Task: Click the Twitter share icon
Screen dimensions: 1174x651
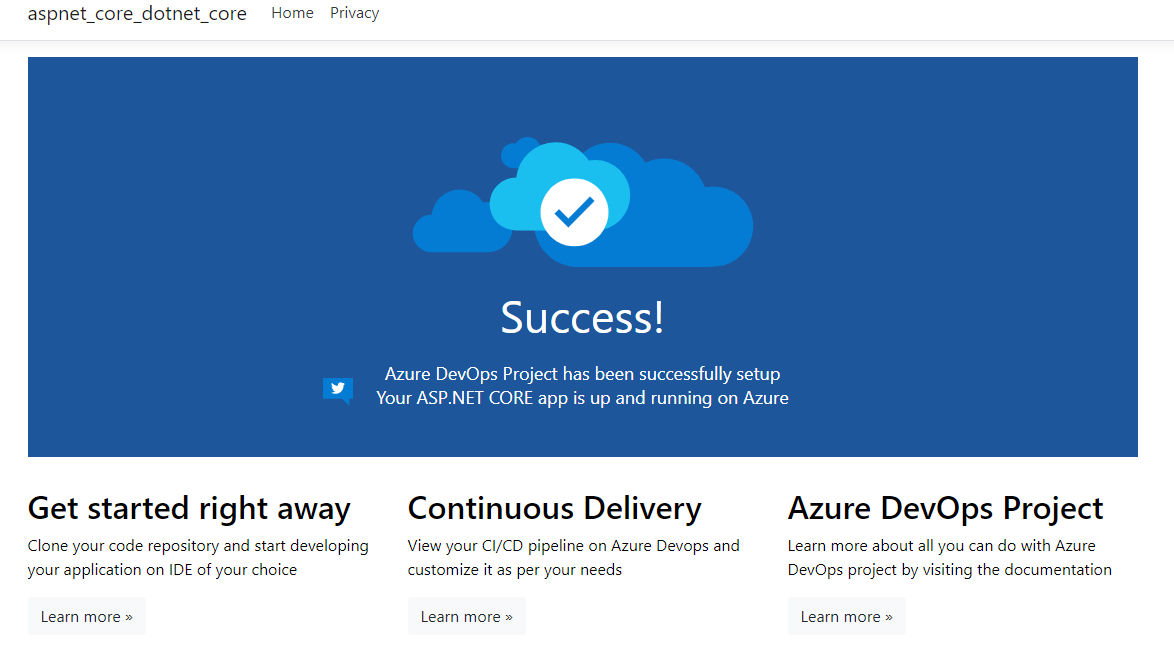Action: tap(338, 390)
